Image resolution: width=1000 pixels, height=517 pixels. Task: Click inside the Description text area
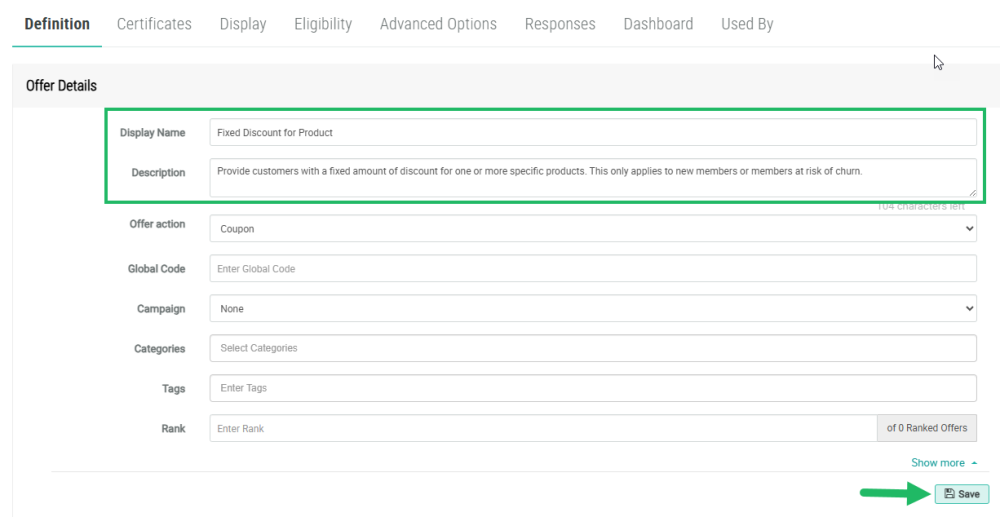point(592,177)
